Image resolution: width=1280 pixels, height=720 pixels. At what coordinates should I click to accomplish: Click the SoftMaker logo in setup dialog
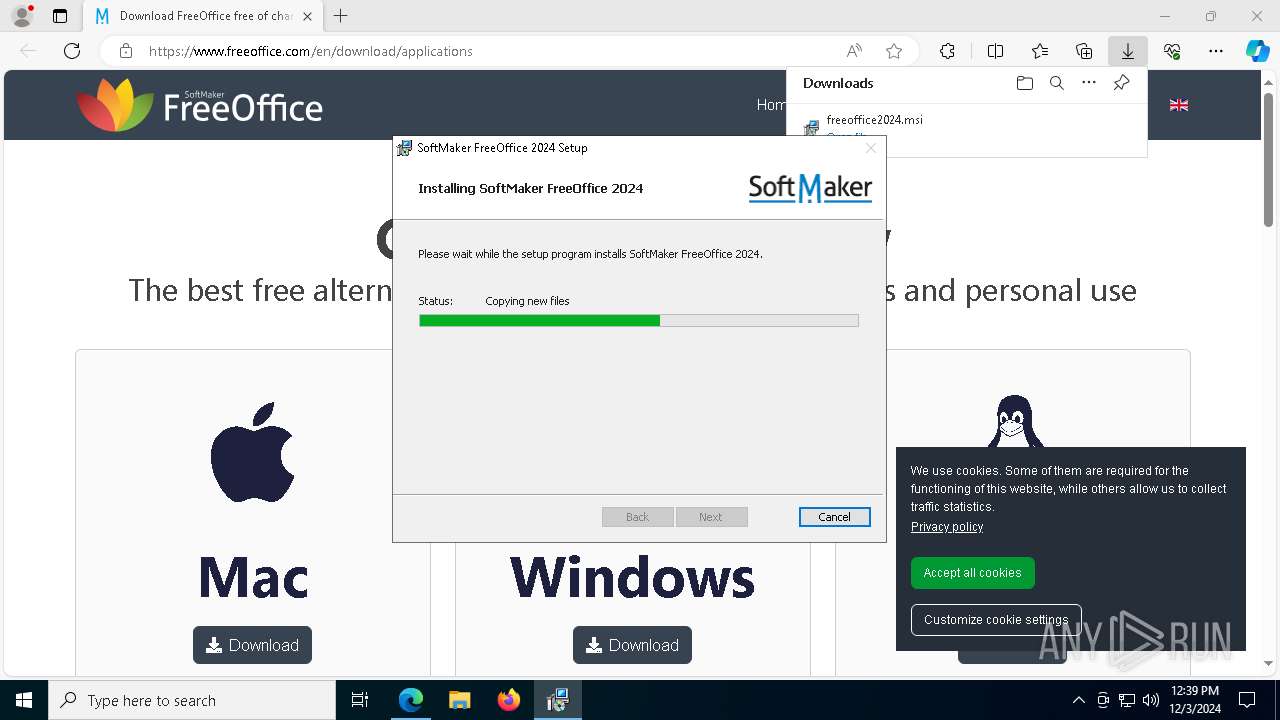click(x=810, y=188)
